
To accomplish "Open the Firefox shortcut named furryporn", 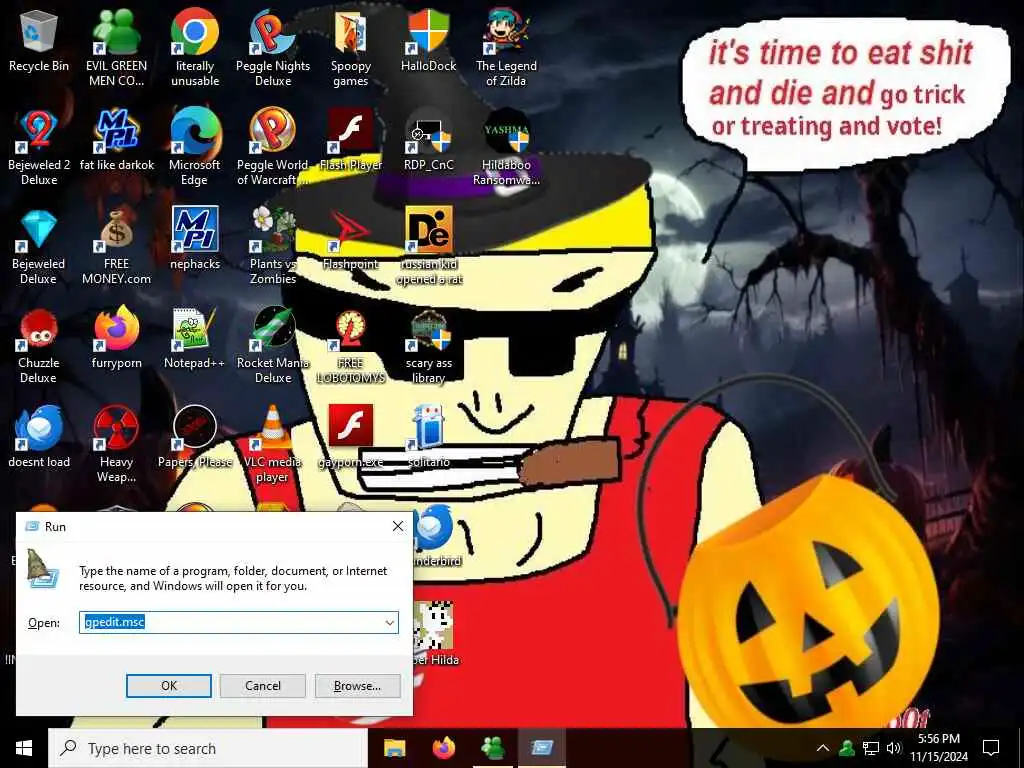I will click(116, 338).
